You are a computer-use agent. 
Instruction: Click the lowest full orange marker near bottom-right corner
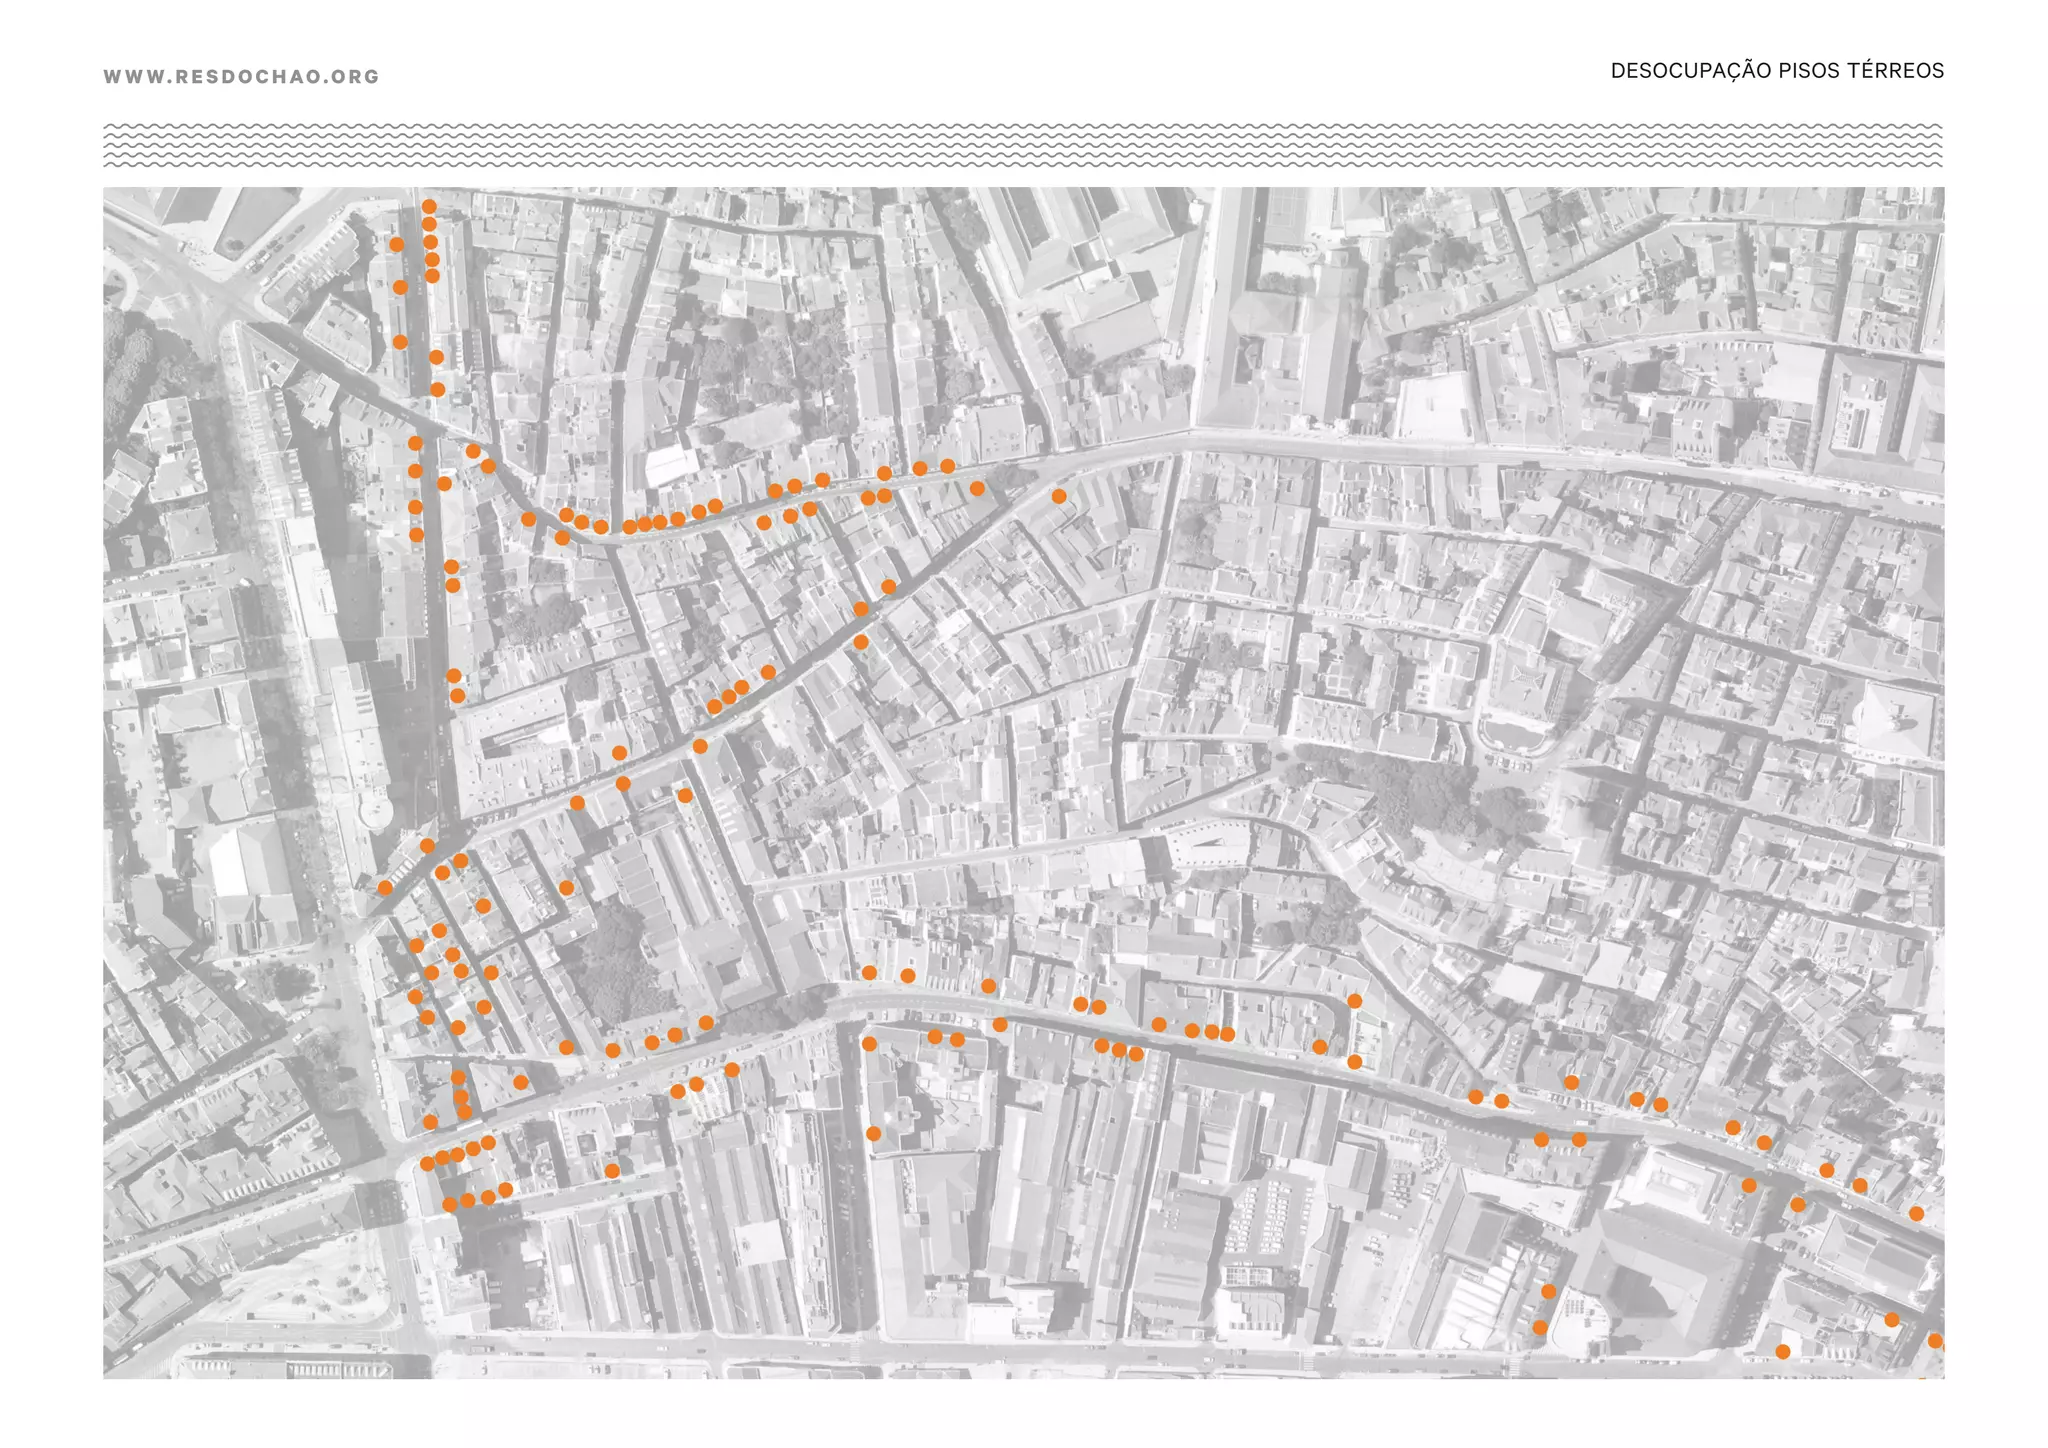[x=1782, y=1352]
